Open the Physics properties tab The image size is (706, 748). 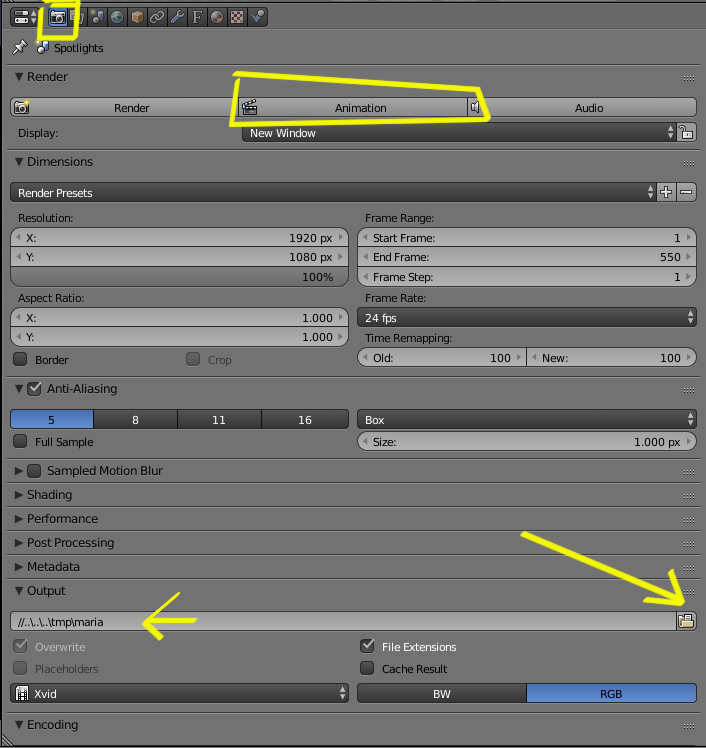pos(257,17)
